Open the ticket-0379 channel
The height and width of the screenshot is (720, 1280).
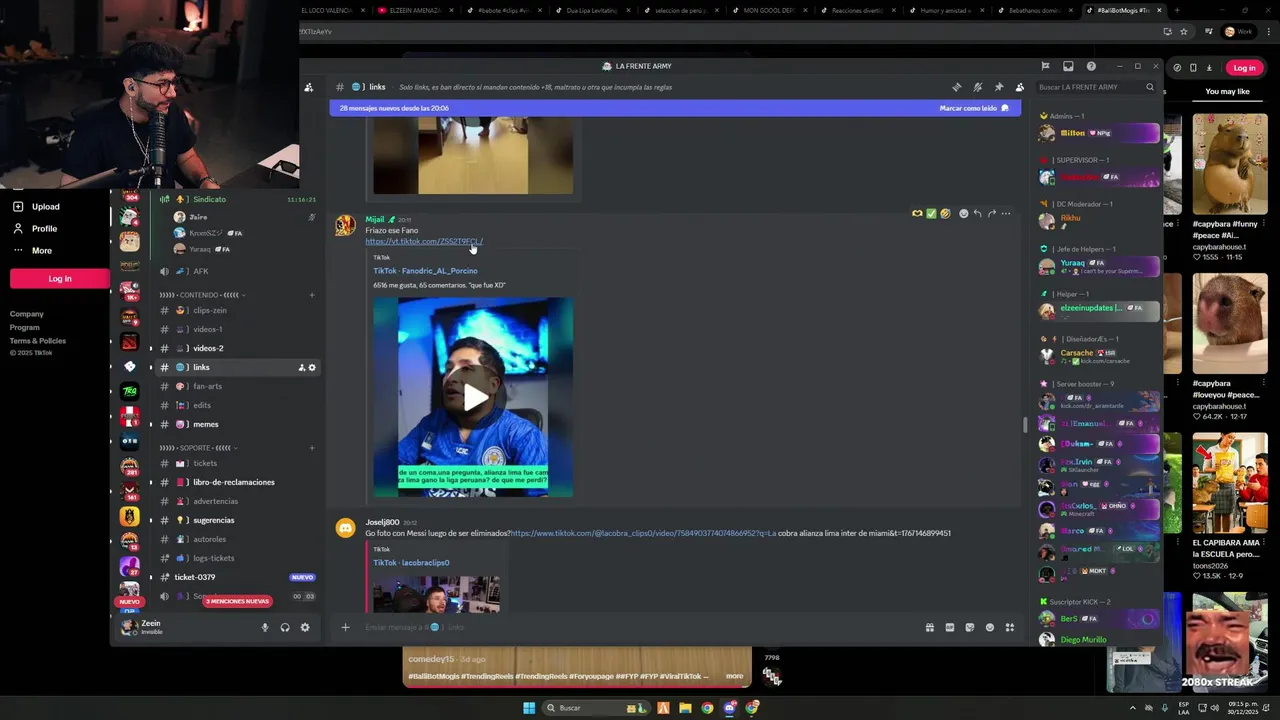pyautogui.click(x=237, y=577)
